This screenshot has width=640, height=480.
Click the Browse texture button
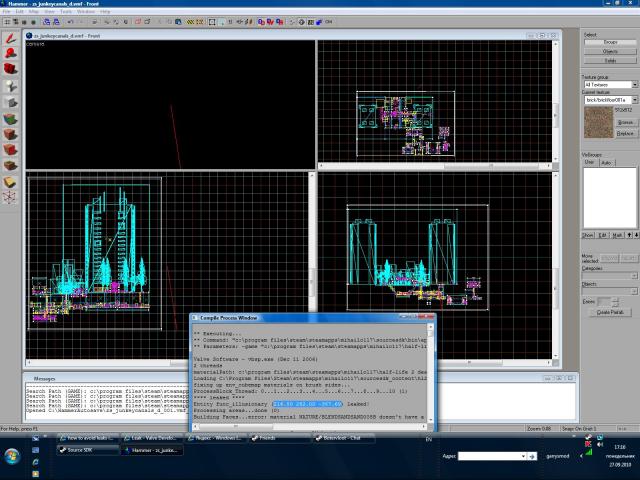pyautogui.click(x=625, y=122)
